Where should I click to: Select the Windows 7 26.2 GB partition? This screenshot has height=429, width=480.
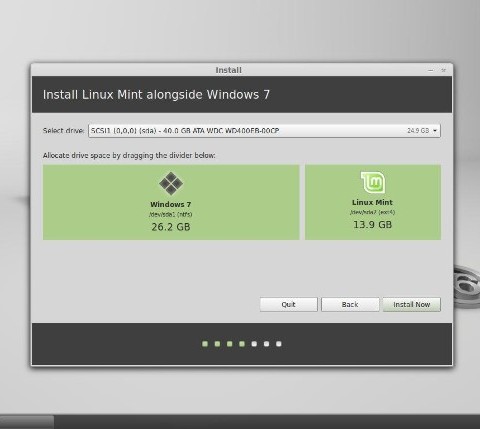pos(171,202)
